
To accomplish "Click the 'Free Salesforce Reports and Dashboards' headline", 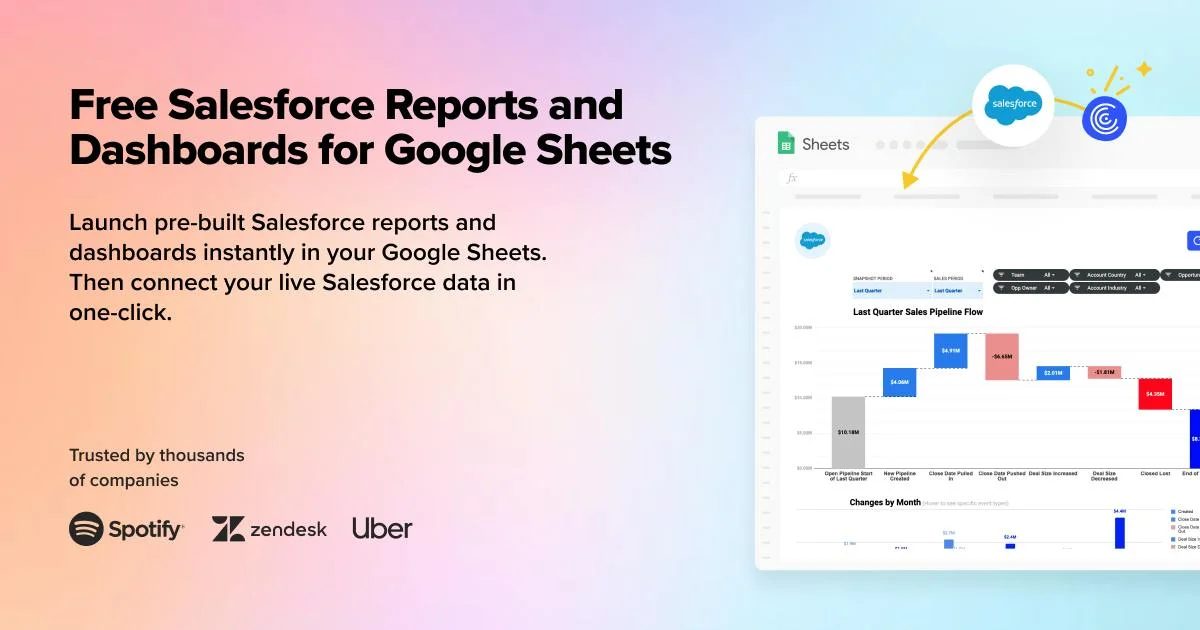I will [x=370, y=127].
